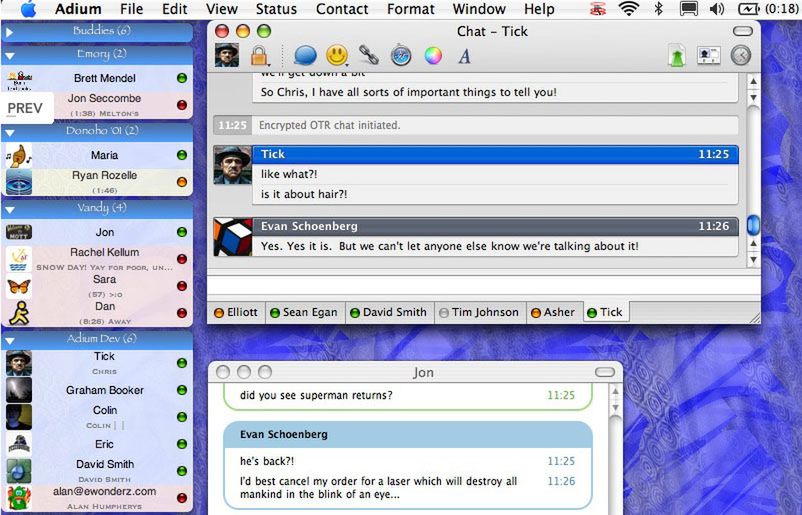Open the speech bubble message icon
Viewport: 802px width, 515px height.
point(305,55)
